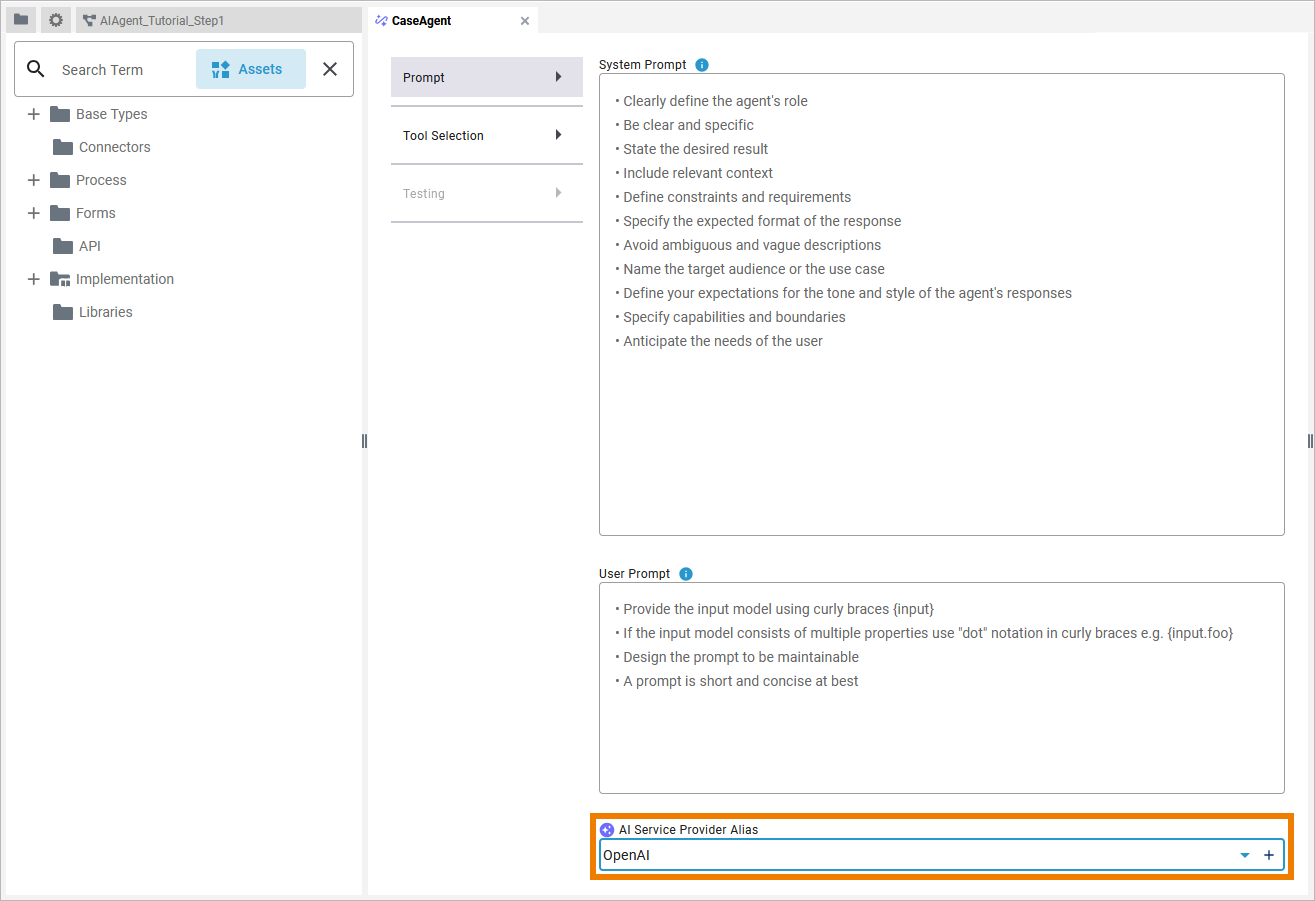
Task: Expand the Process folder
Action: pyautogui.click(x=33, y=180)
